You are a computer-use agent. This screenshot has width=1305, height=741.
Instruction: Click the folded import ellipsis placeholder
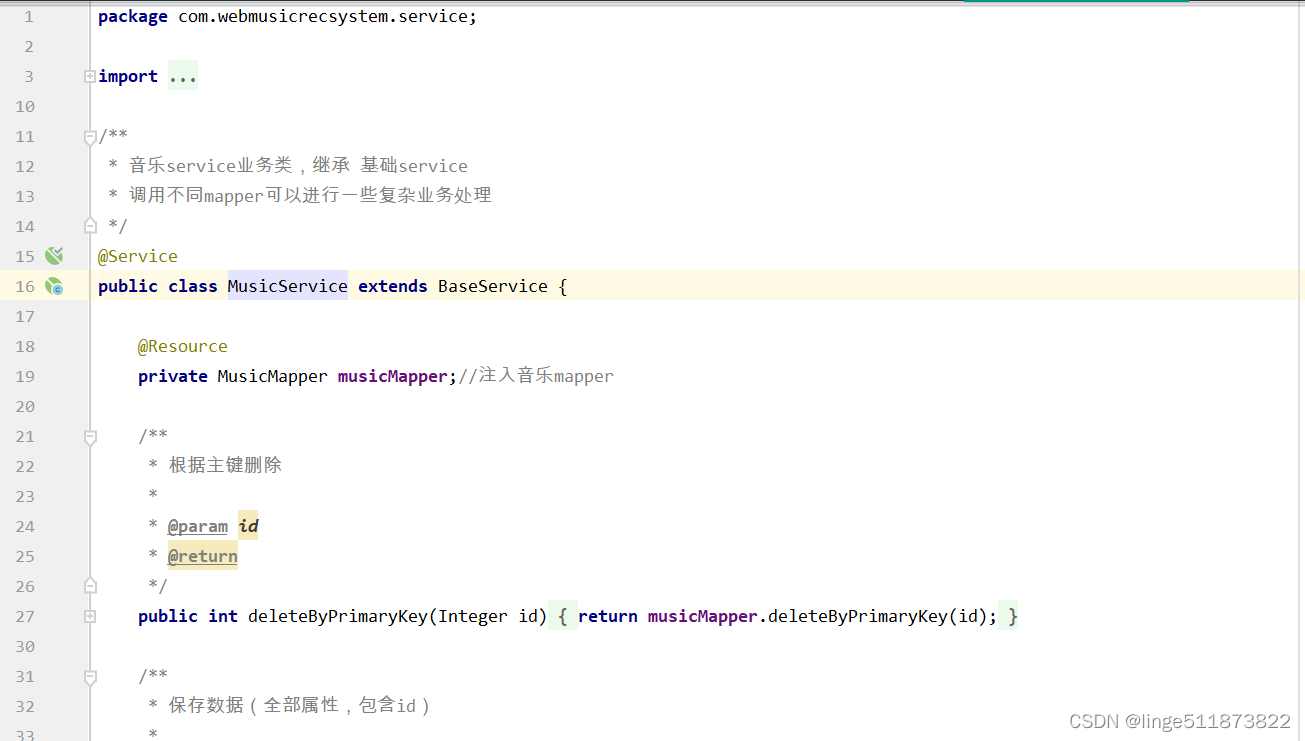[183, 76]
